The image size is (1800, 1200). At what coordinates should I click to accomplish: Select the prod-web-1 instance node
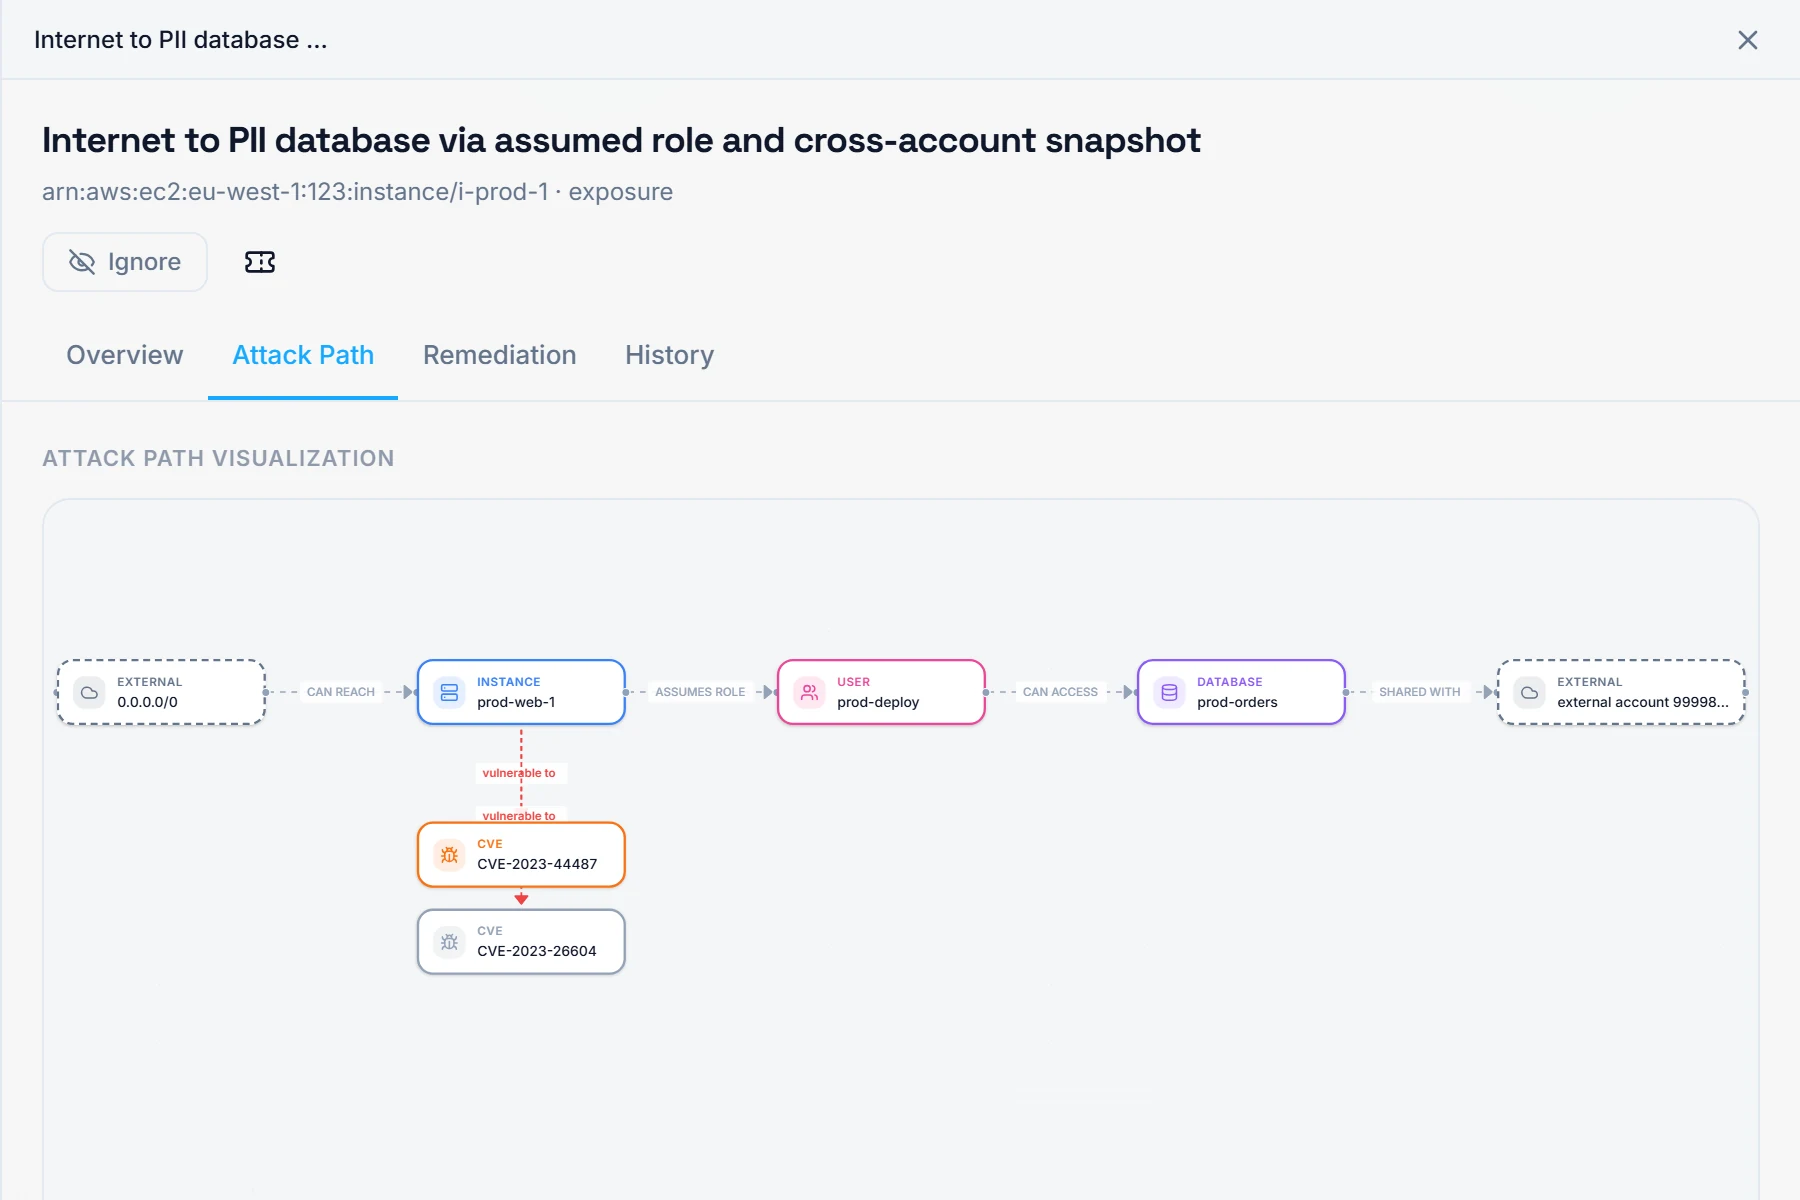pyautogui.click(x=521, y=692)
